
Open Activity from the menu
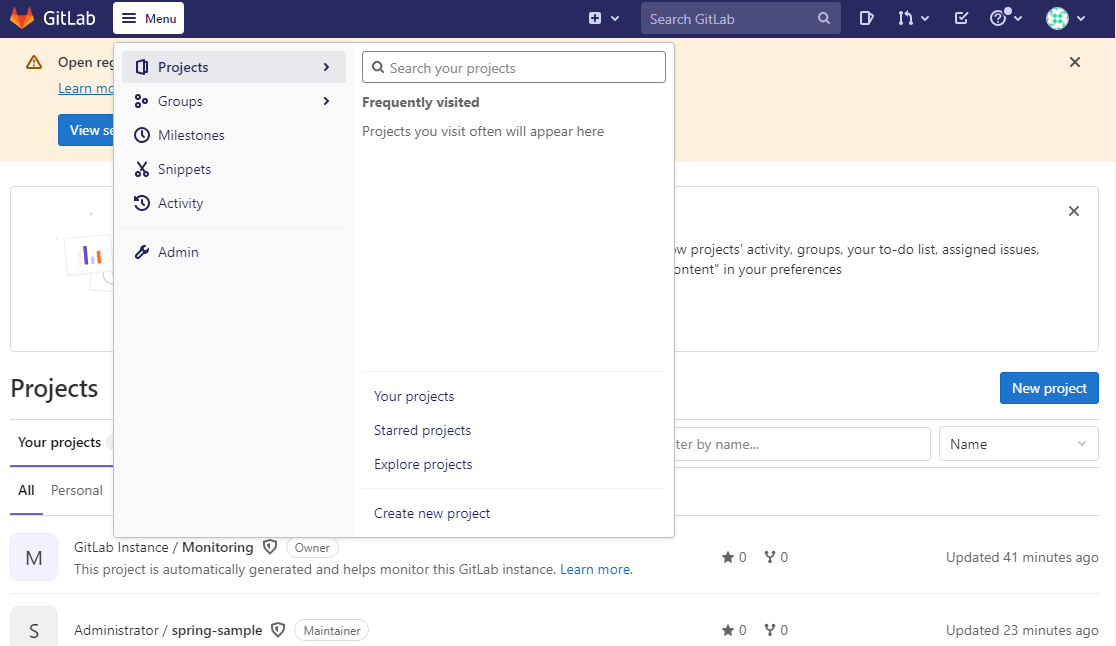[x=233, y=203]
